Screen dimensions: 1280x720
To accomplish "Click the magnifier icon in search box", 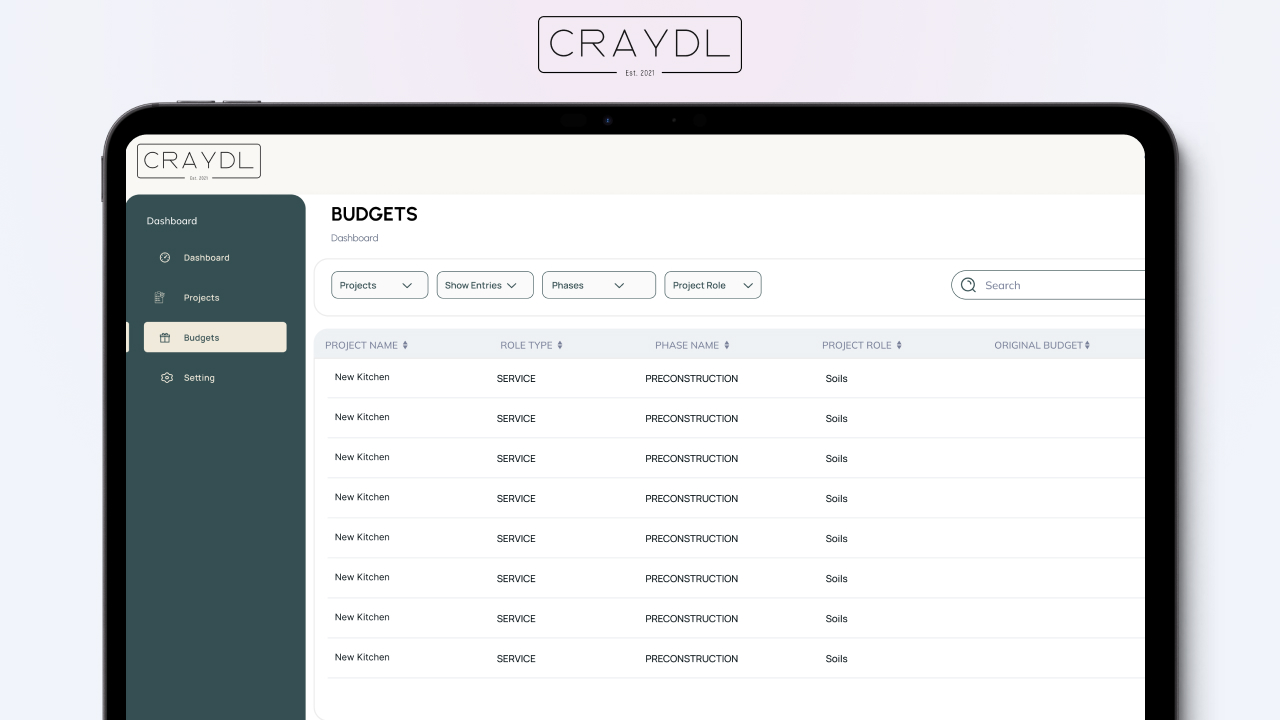I will [968, 285].
